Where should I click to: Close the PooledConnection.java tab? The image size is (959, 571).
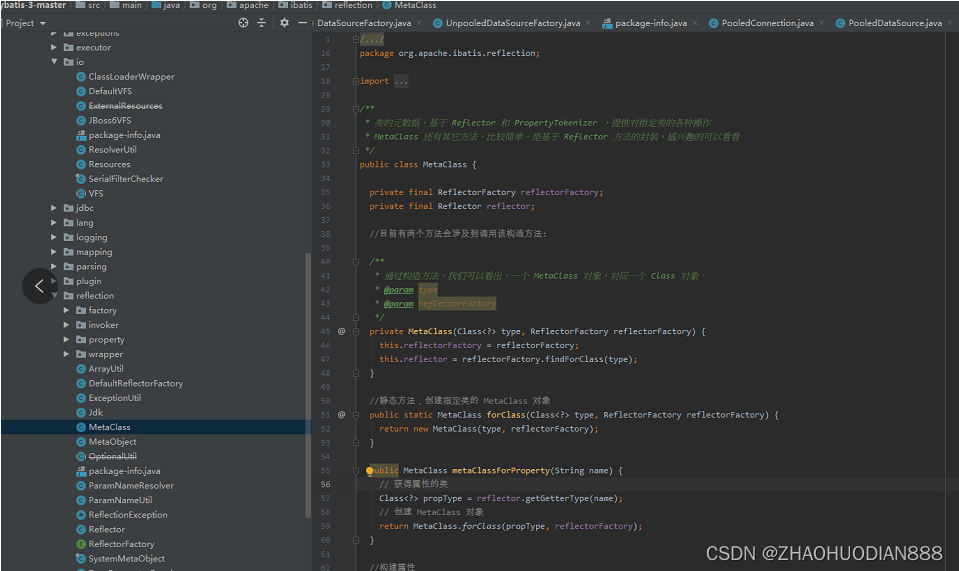point(822,23)
